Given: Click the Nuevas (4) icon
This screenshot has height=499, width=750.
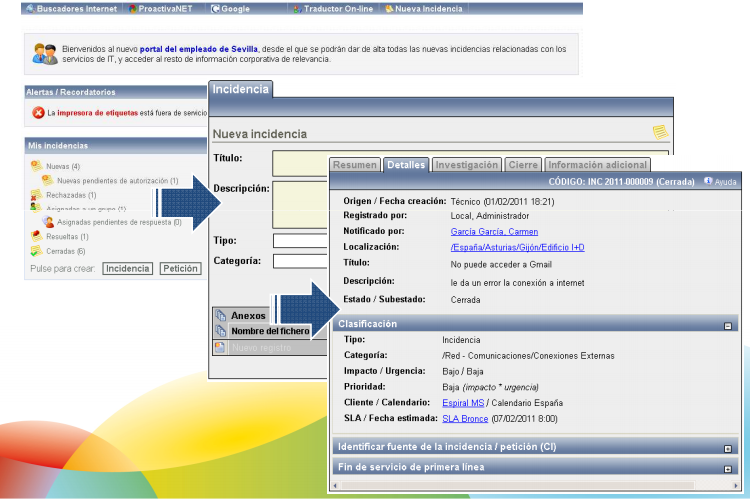Looking at the screenshot, I should click(x=36, y=166).
